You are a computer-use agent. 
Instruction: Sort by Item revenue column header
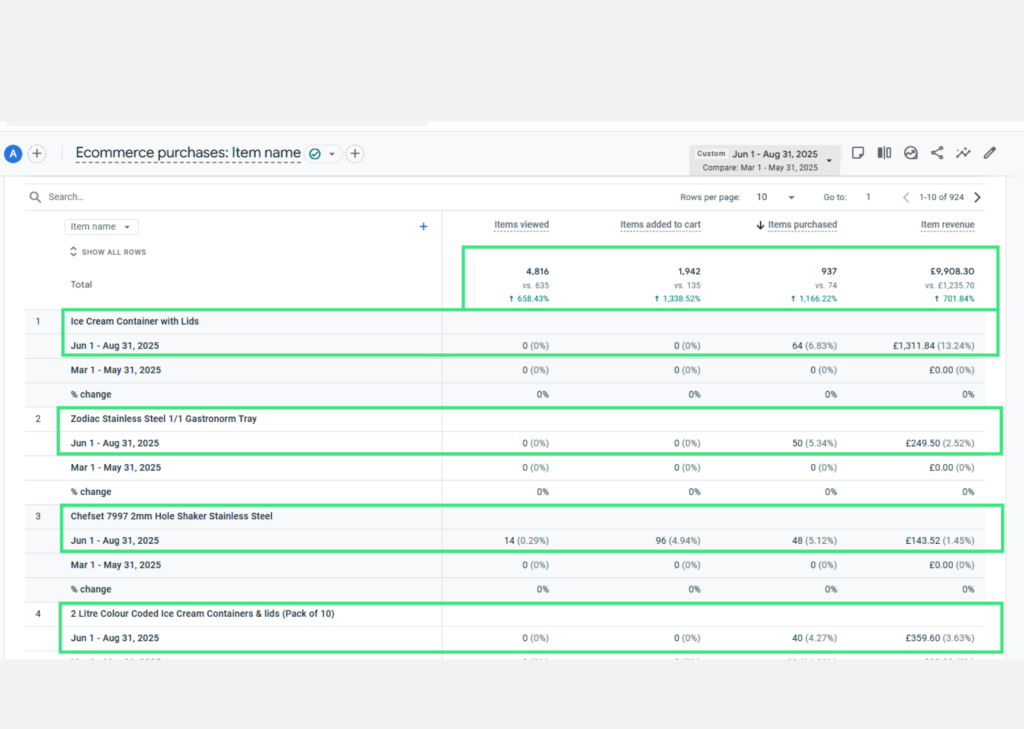point(947,225)
